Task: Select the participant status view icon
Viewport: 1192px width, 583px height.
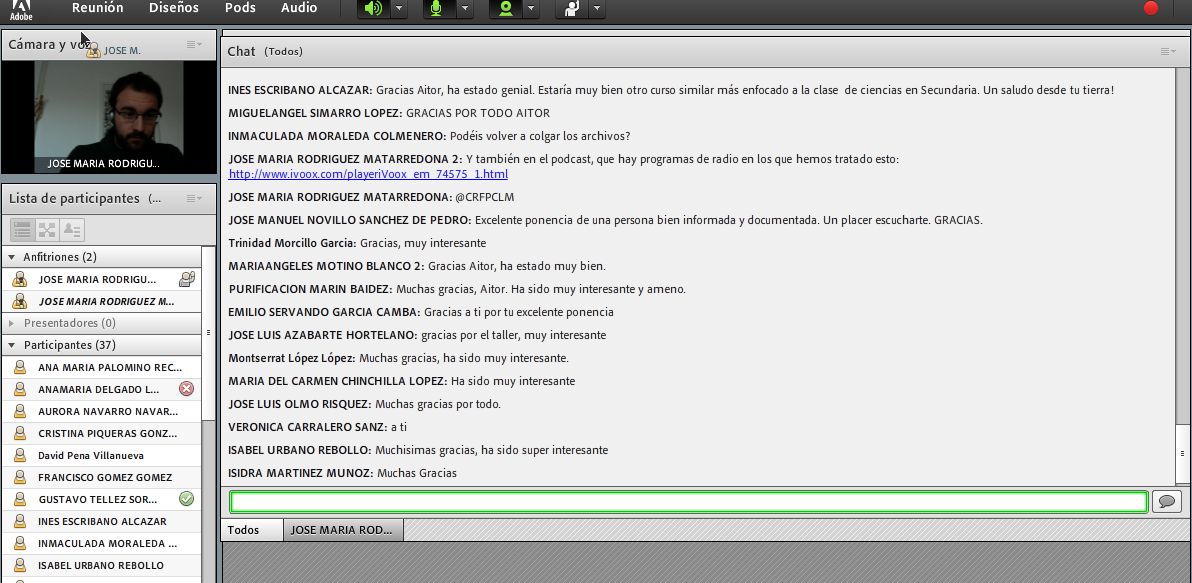Action: tap(71, 230)
